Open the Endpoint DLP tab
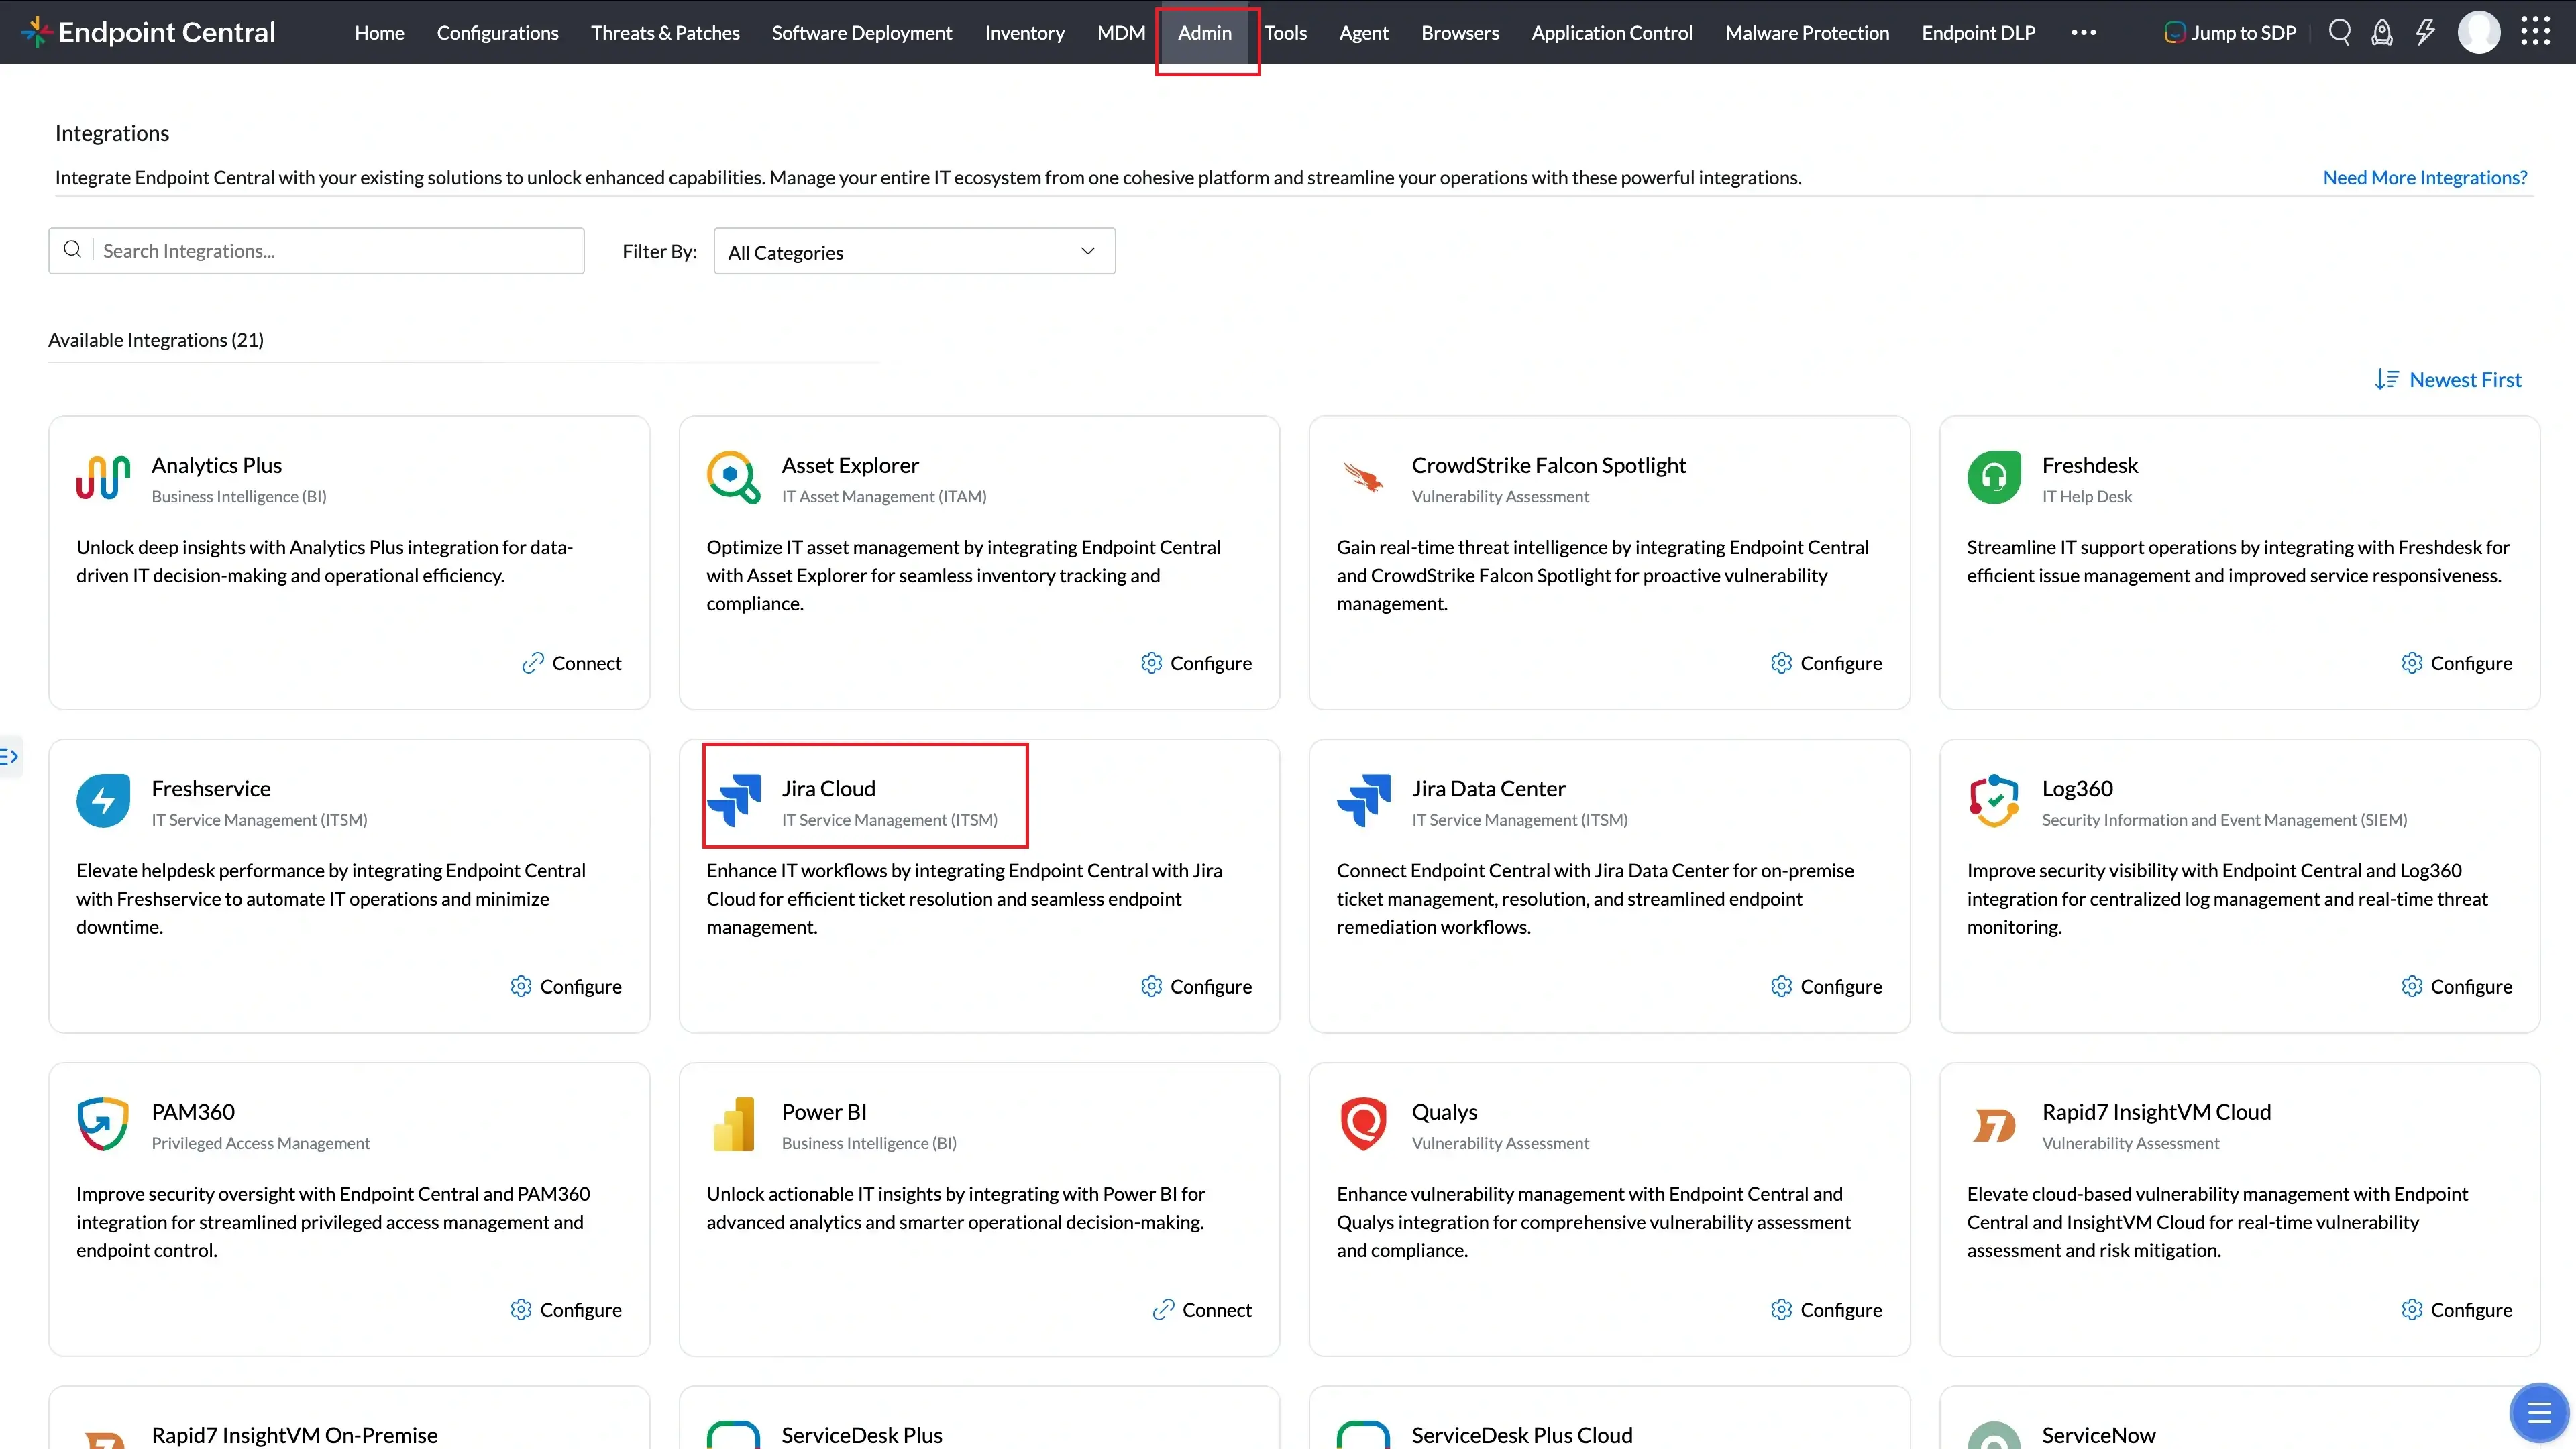 pos(1978,32)
